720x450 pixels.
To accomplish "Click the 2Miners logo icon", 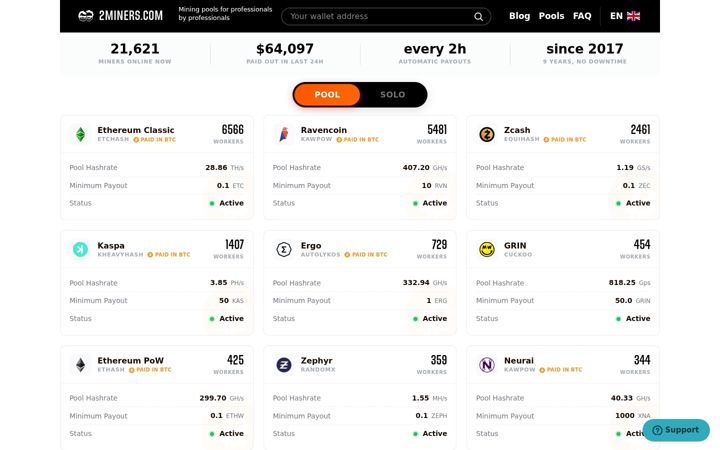I will (86, 16).
